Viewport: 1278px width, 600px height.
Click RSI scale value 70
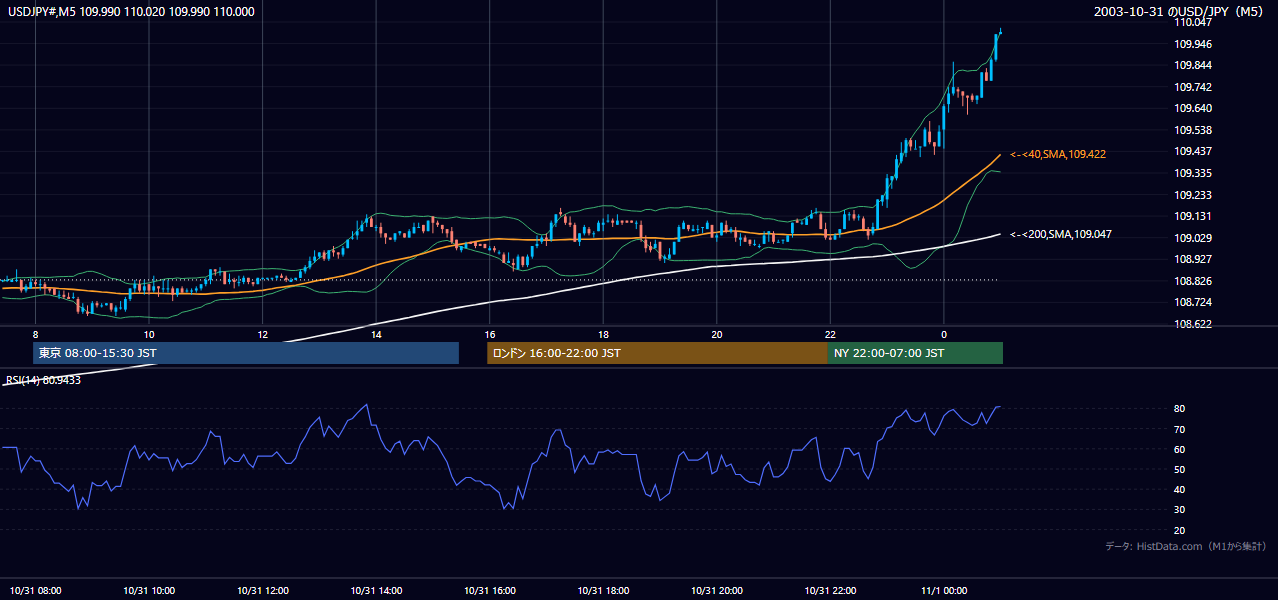tap(1179, 429)
